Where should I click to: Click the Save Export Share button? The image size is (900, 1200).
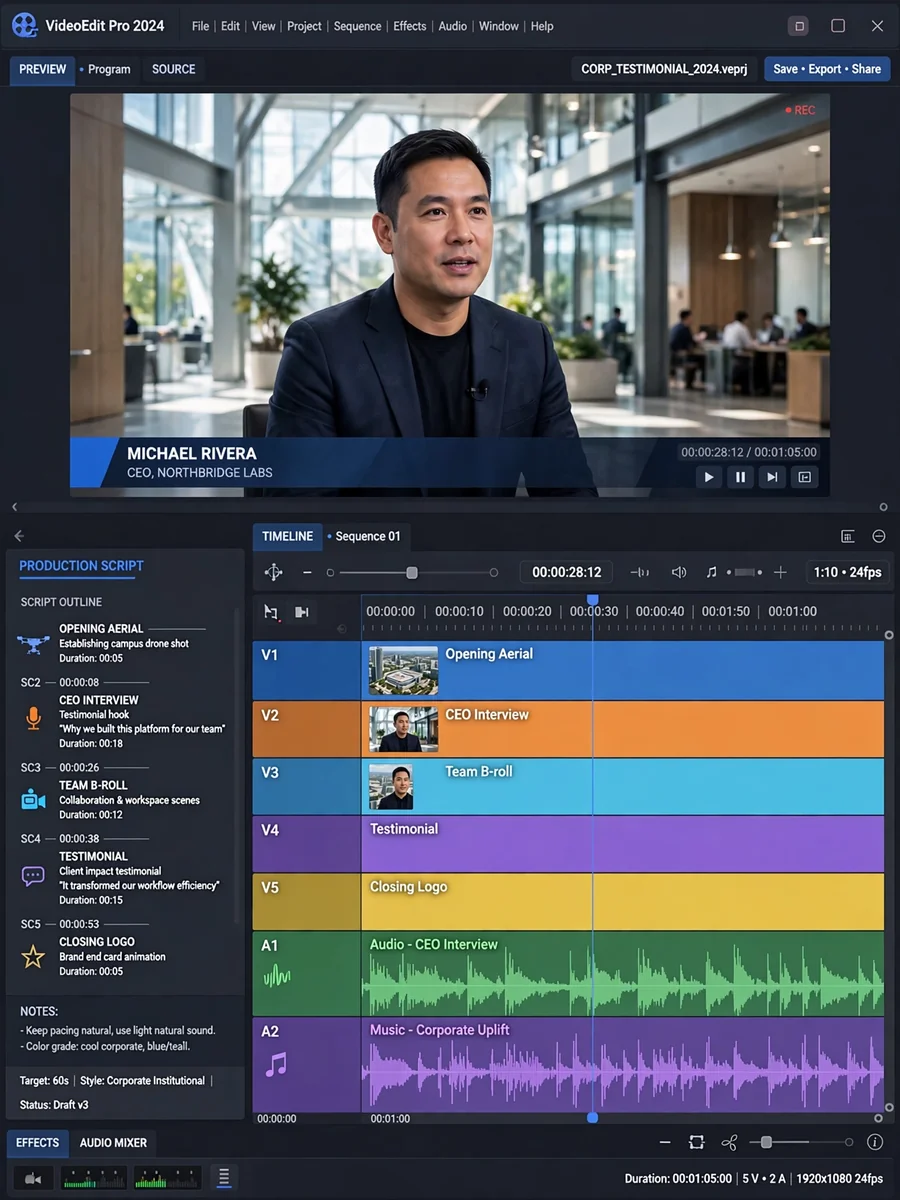tap(827, 69)
